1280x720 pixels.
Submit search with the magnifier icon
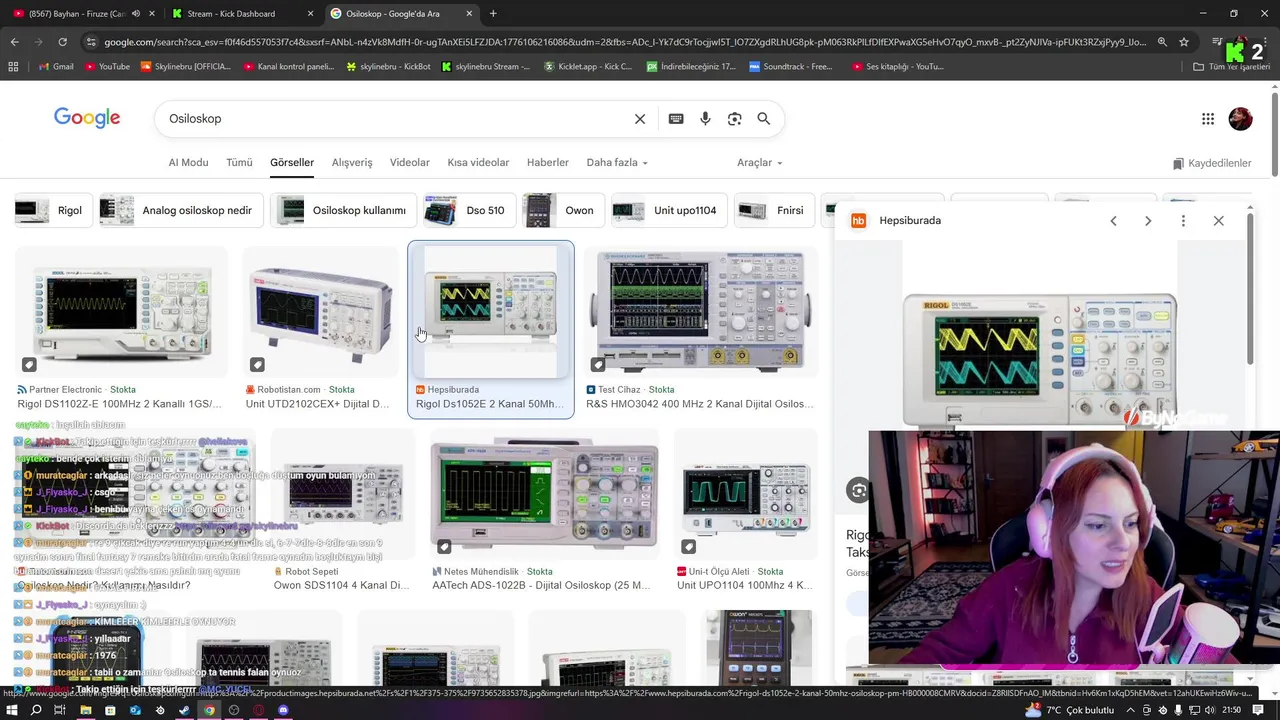(x=764, y=119)
